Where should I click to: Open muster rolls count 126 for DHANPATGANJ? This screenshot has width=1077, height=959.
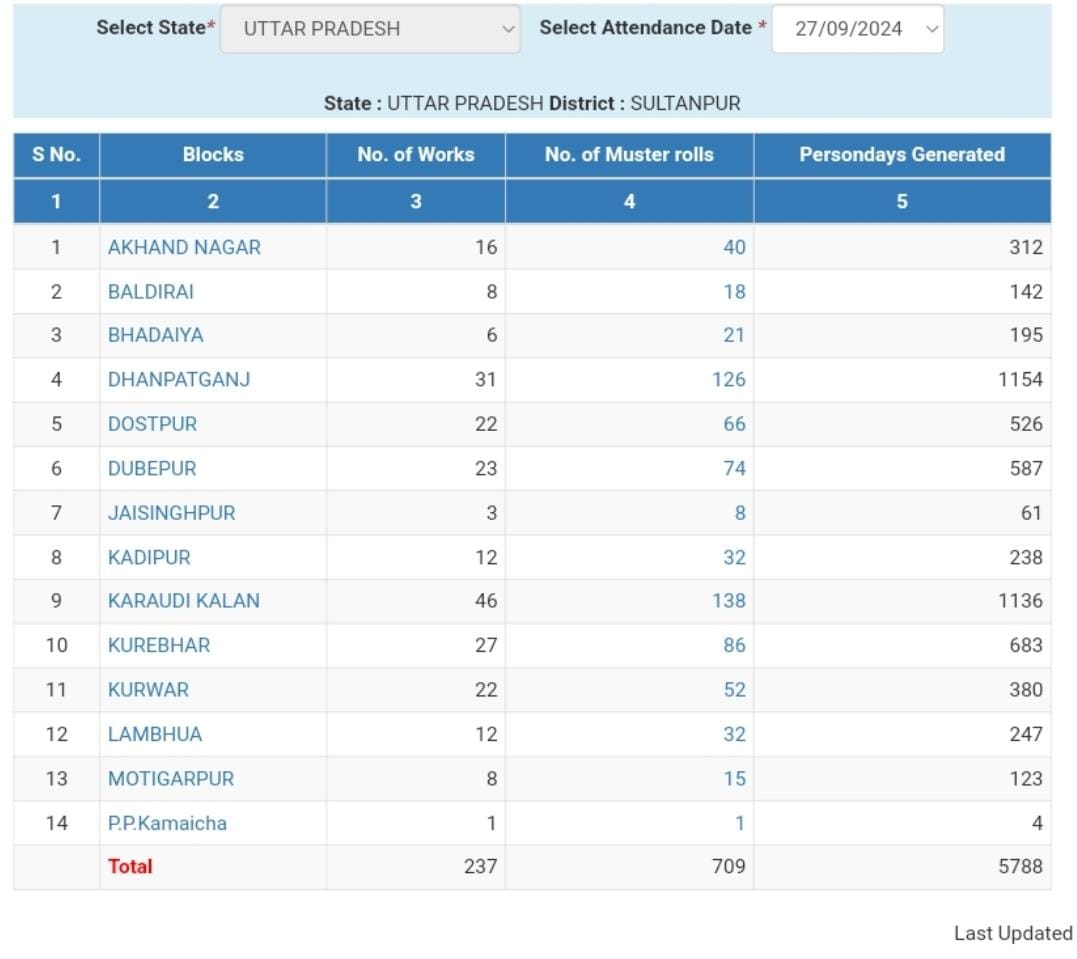click(728, 379)
